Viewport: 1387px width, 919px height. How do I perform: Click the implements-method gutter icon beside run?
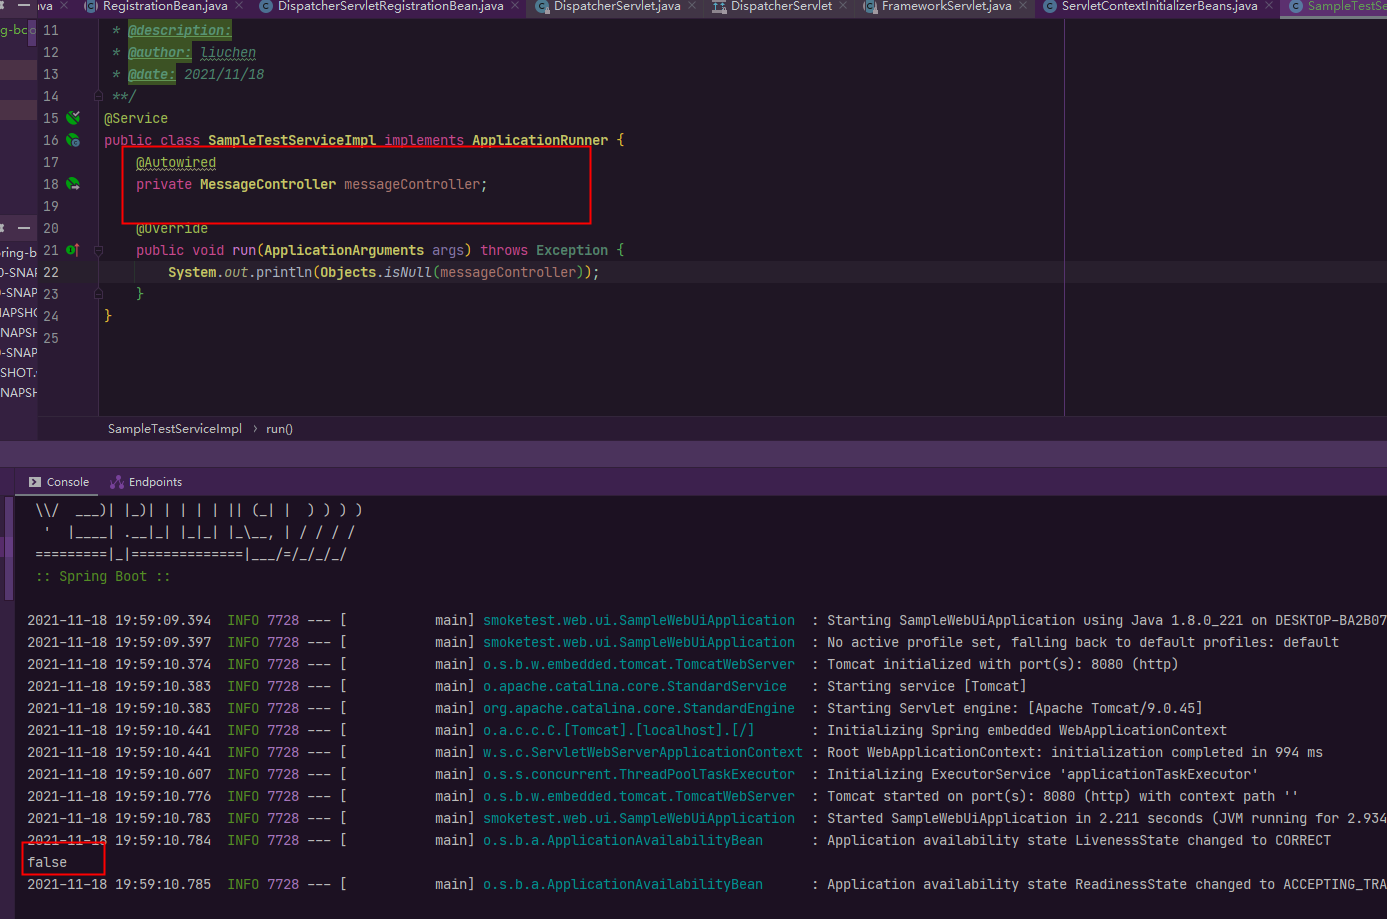tap(73, 250)
